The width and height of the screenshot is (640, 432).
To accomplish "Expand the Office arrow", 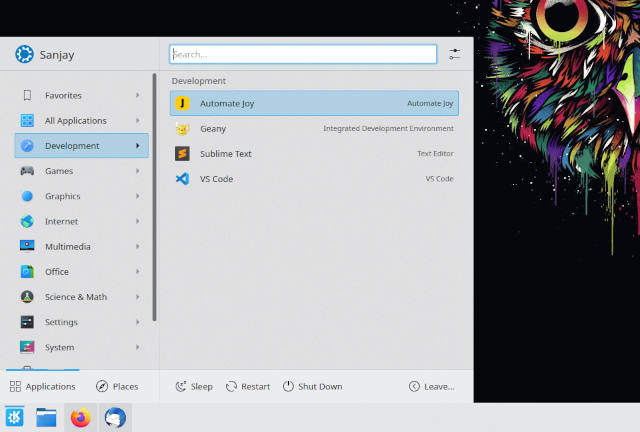I will (x=138, y=272).
